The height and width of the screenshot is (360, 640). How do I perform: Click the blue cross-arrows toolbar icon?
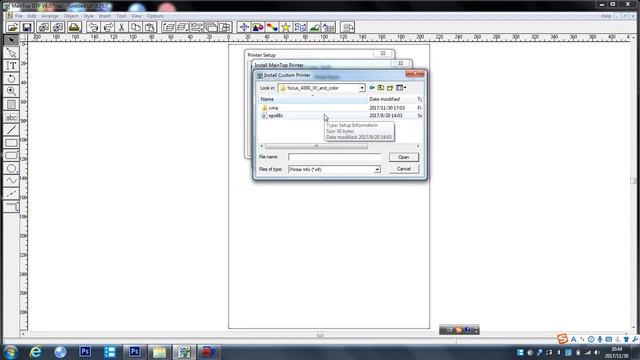point(244,27)
